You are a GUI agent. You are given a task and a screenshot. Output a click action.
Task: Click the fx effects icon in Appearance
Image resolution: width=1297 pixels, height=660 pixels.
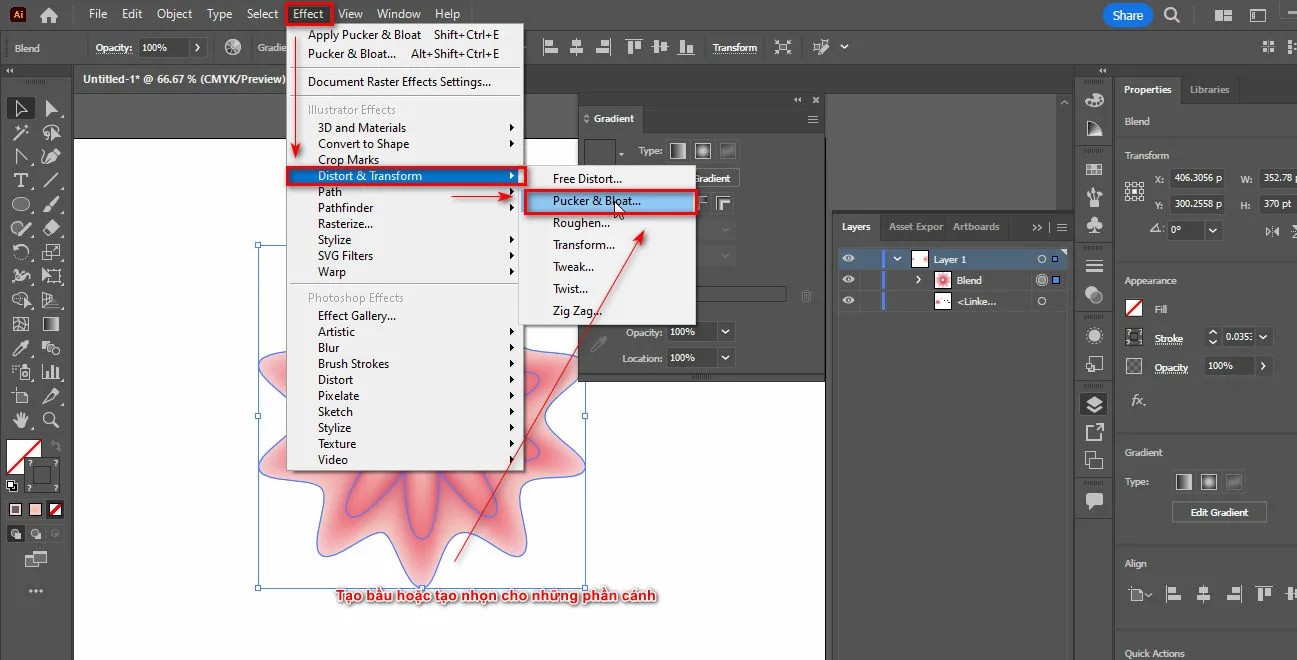[x=1137, y=400]
